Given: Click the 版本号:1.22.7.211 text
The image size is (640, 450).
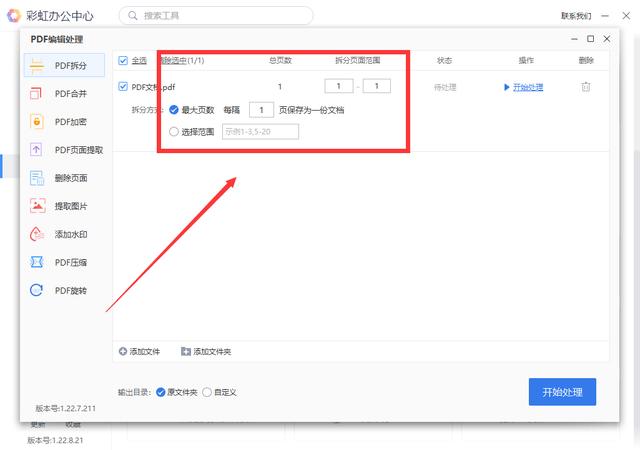Looking at the screenshot, I should pos(65,408).
